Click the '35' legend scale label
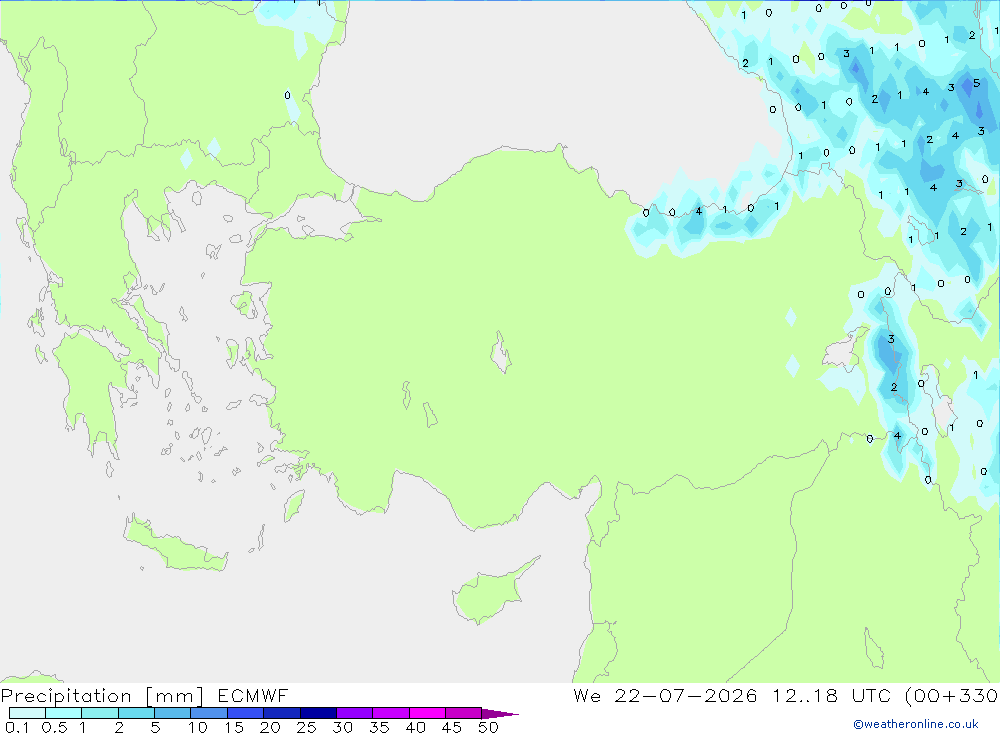 pyautogui.click(x=379, y=727)
